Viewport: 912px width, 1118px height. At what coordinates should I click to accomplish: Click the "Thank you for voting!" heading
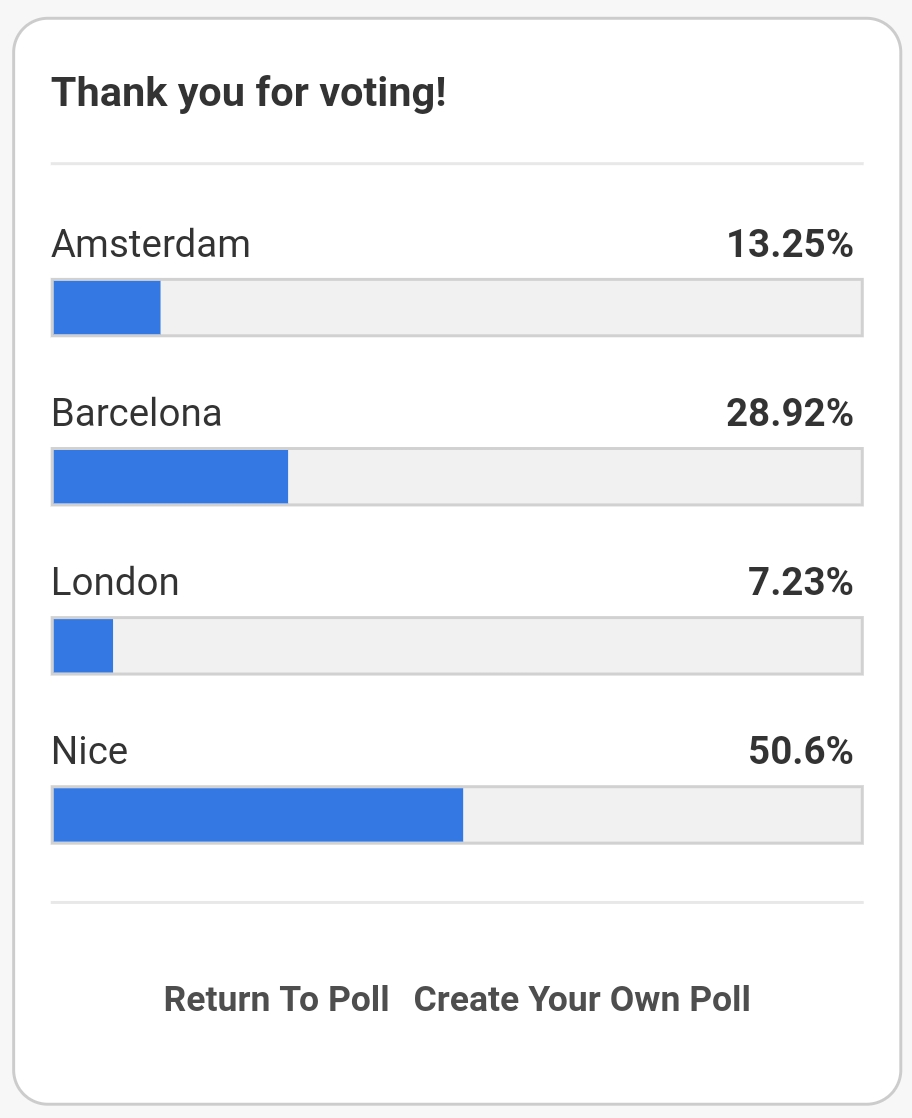click(x=249, y=94)
